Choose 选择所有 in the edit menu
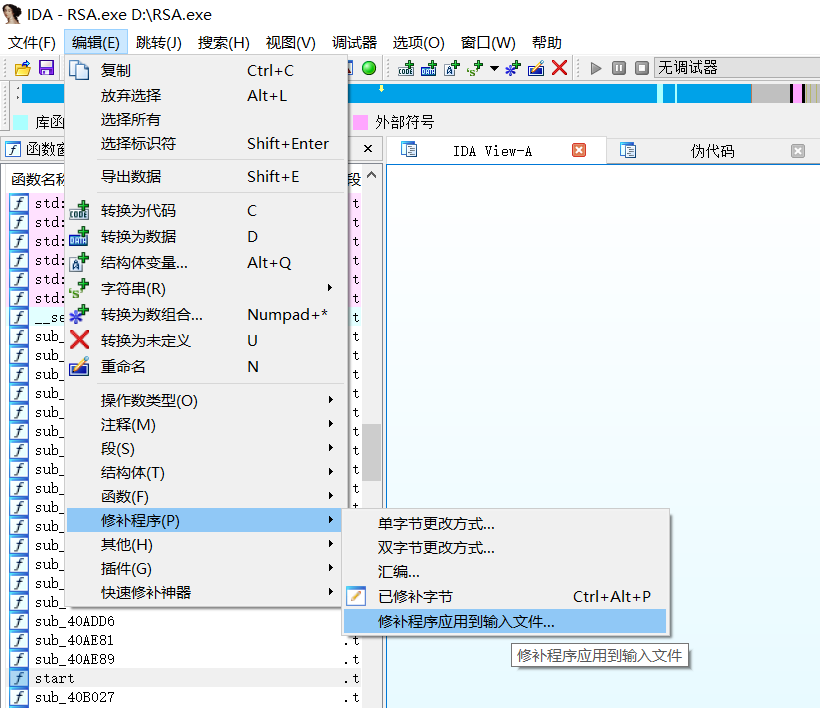 pos(205,119)
